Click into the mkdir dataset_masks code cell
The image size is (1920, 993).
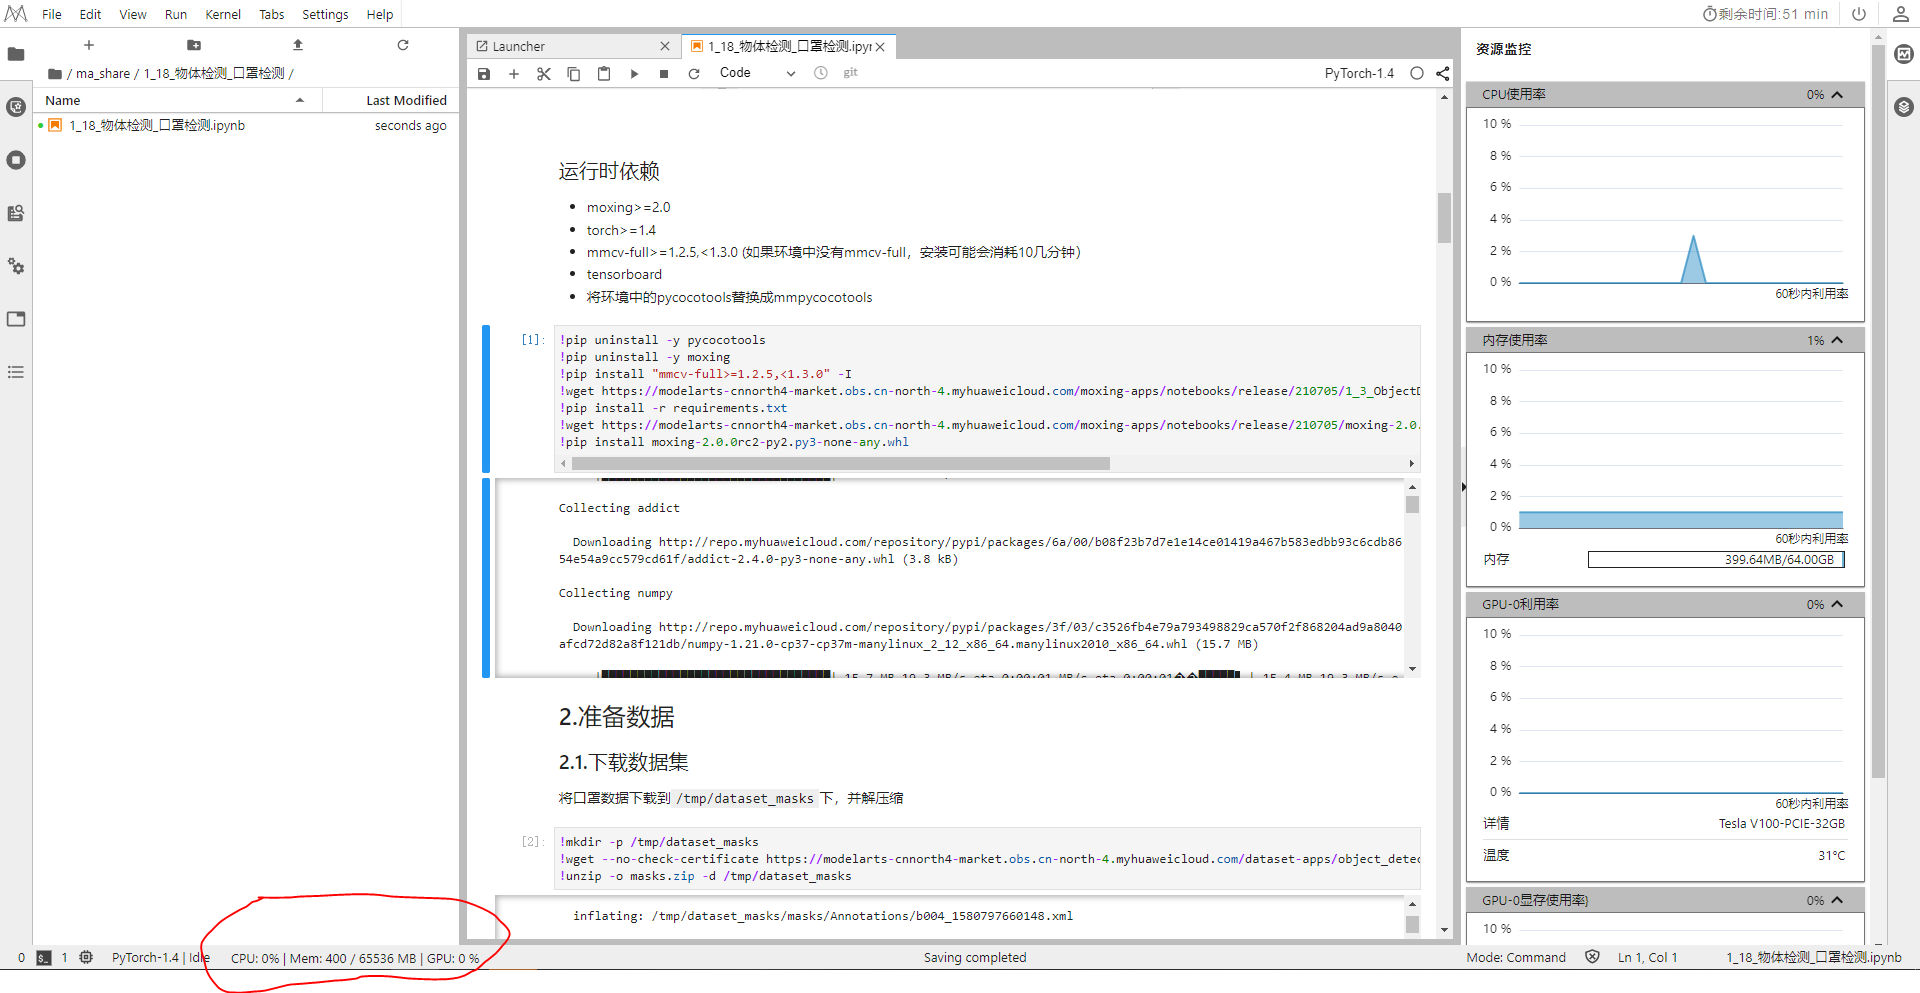pyautogui.click(x=988, y=859)
